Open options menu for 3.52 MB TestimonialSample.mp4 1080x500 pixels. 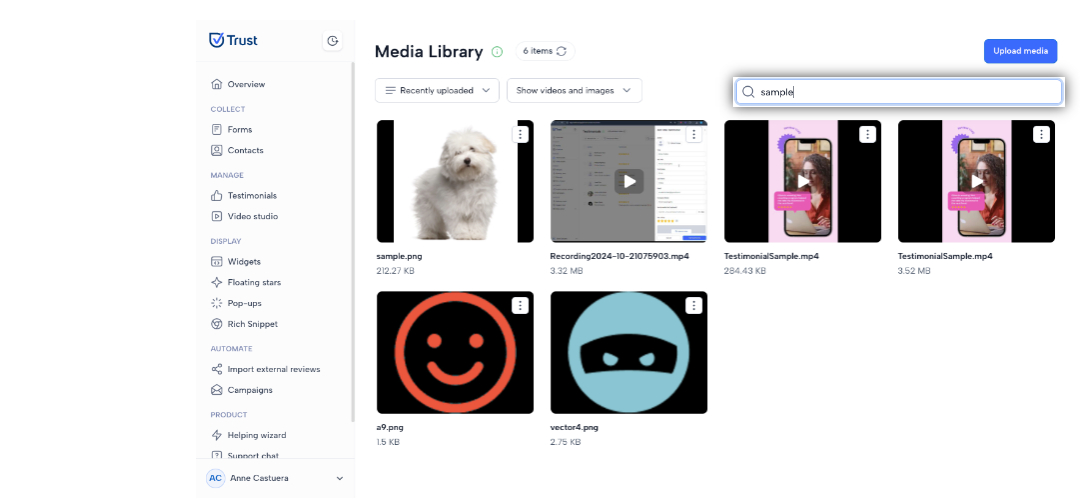coord(1041,134)
